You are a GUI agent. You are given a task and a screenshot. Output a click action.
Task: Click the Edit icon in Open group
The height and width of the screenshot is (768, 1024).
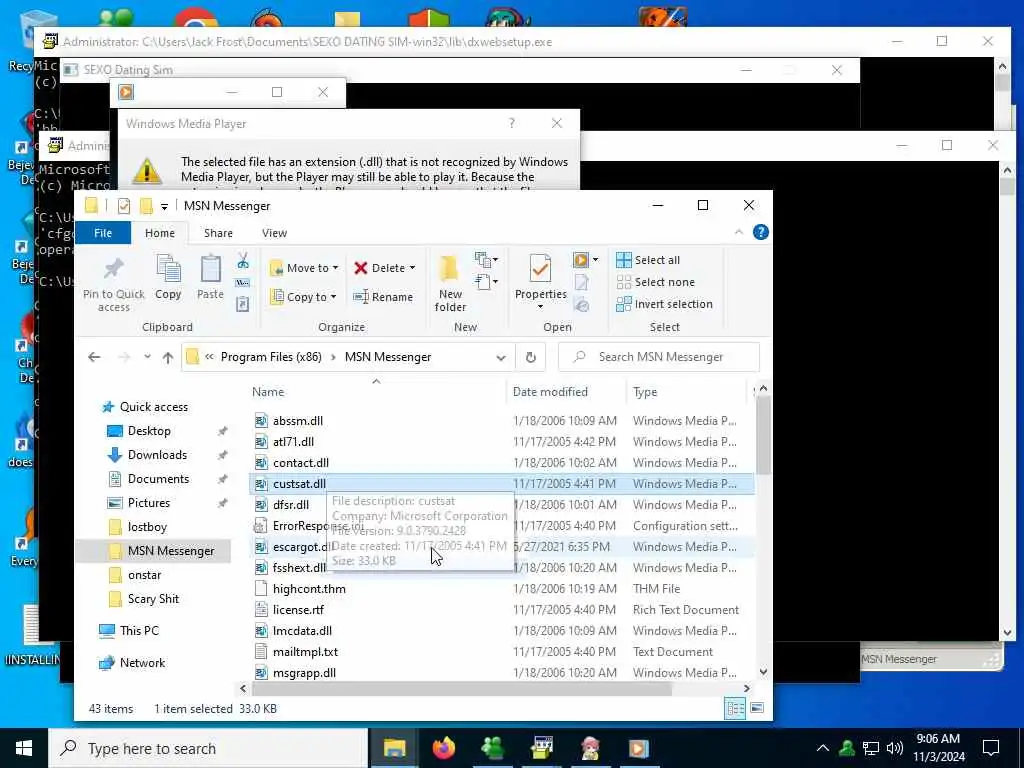(x=581, y=283)
